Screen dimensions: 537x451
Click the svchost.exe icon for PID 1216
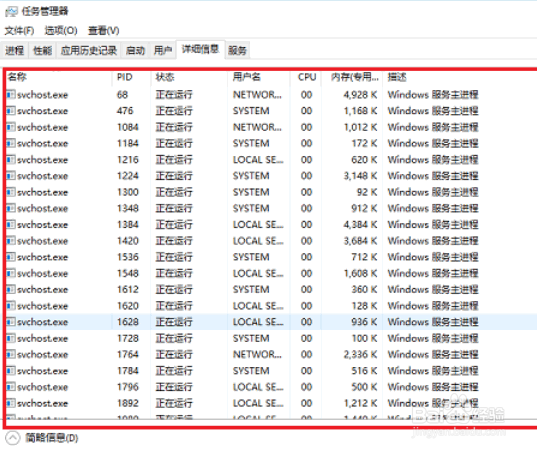11,160
